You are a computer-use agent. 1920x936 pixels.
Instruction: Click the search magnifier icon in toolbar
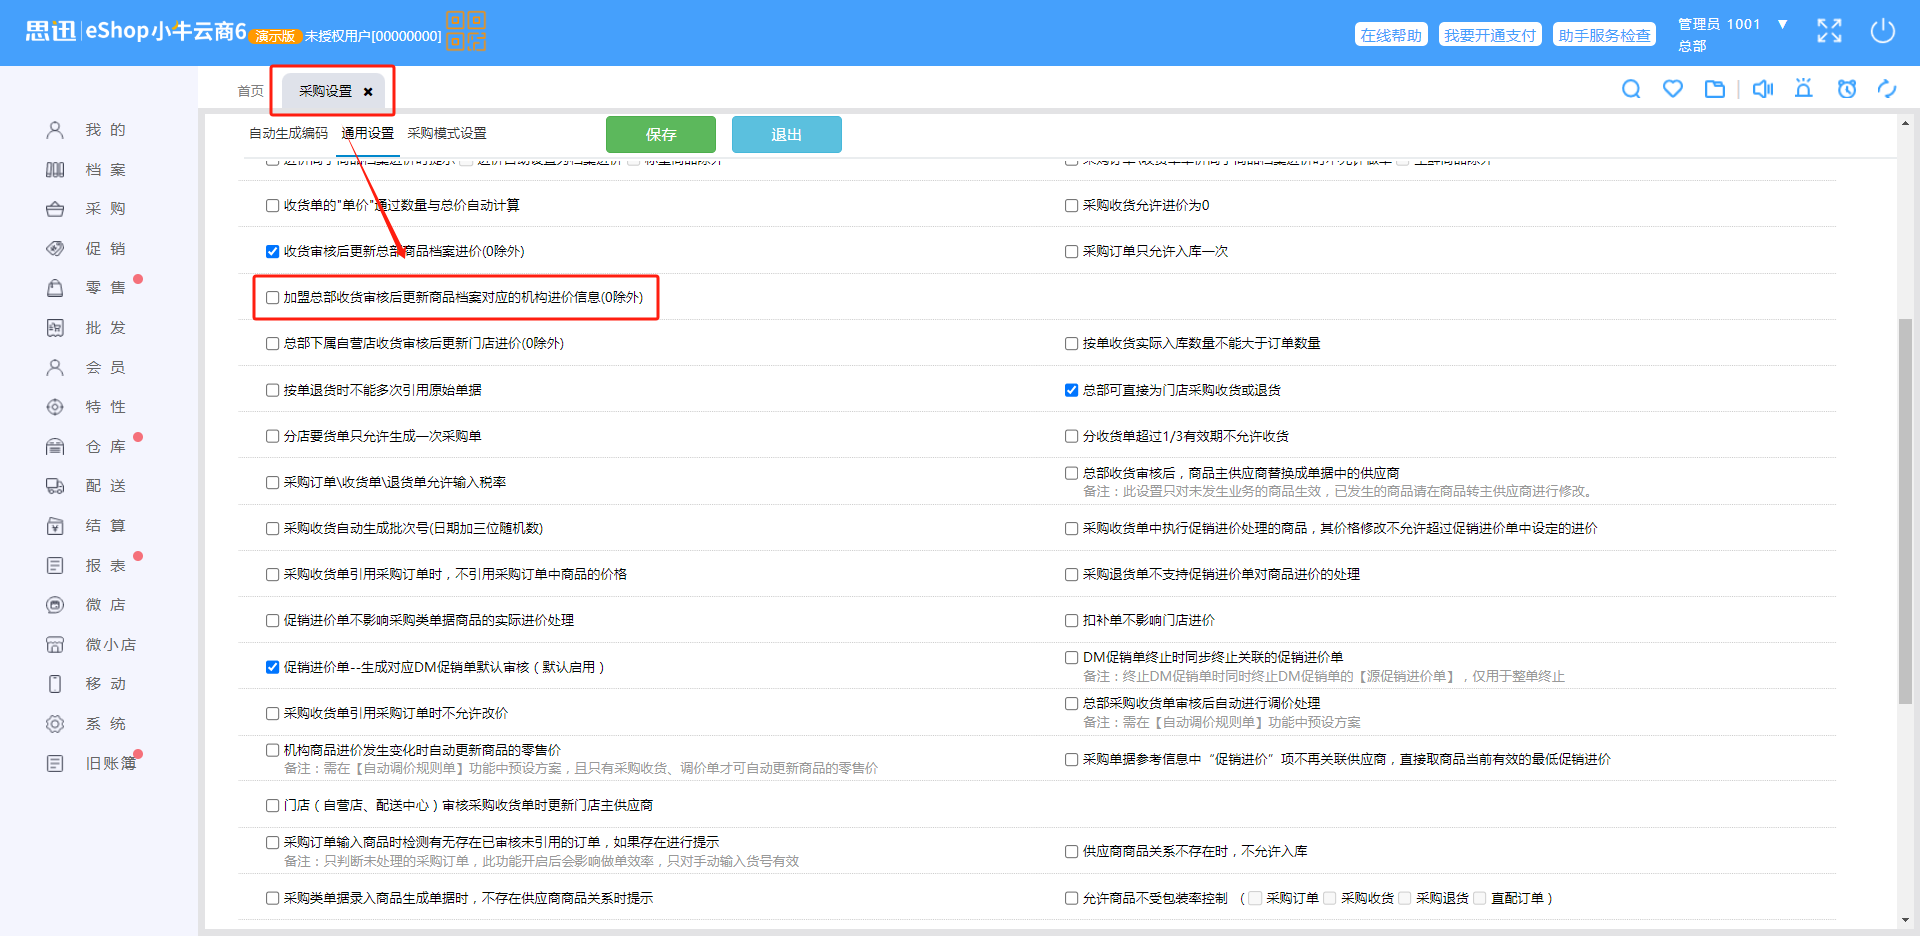pos(1631,89)
